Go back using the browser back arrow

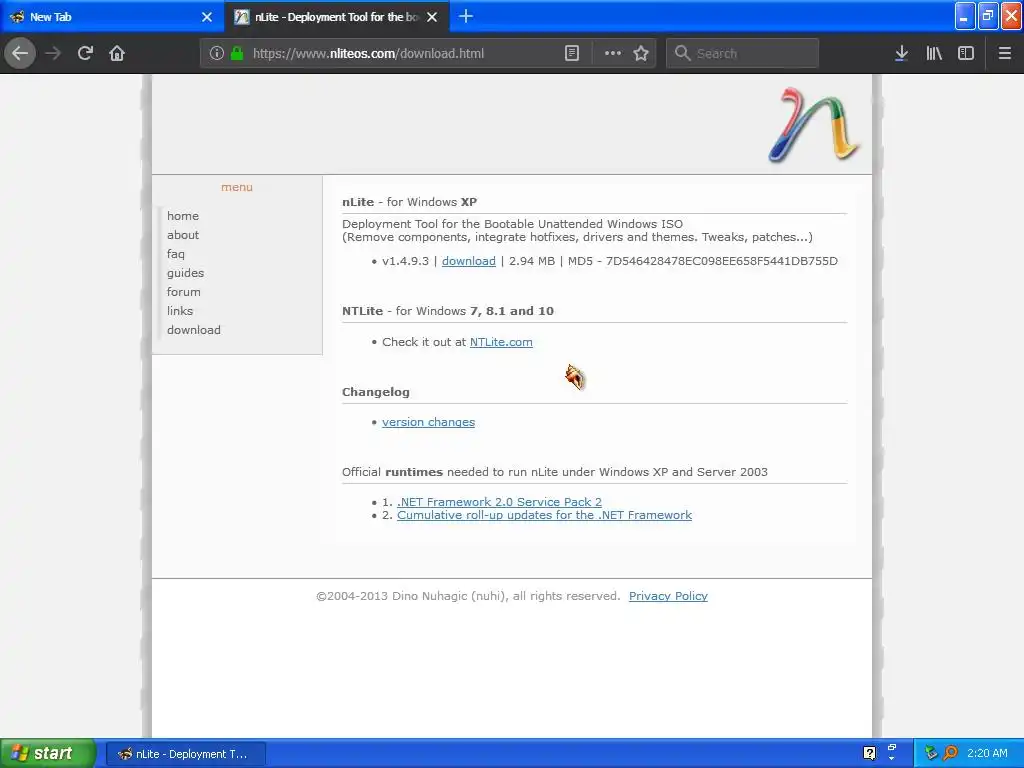(20, 53)
